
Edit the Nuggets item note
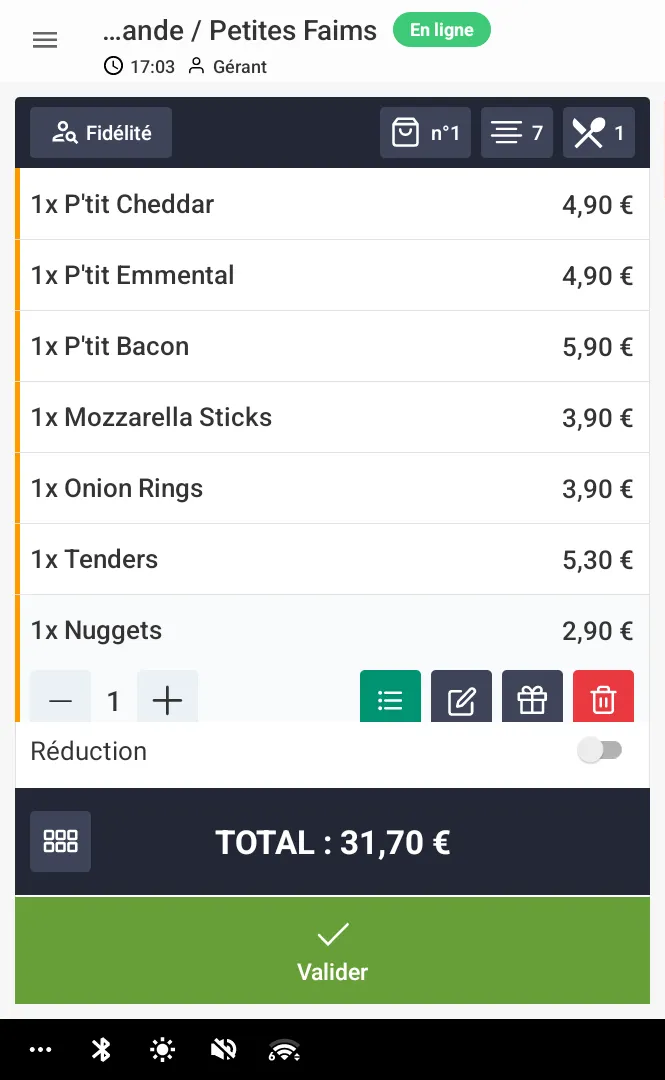(x=461, y=699)
